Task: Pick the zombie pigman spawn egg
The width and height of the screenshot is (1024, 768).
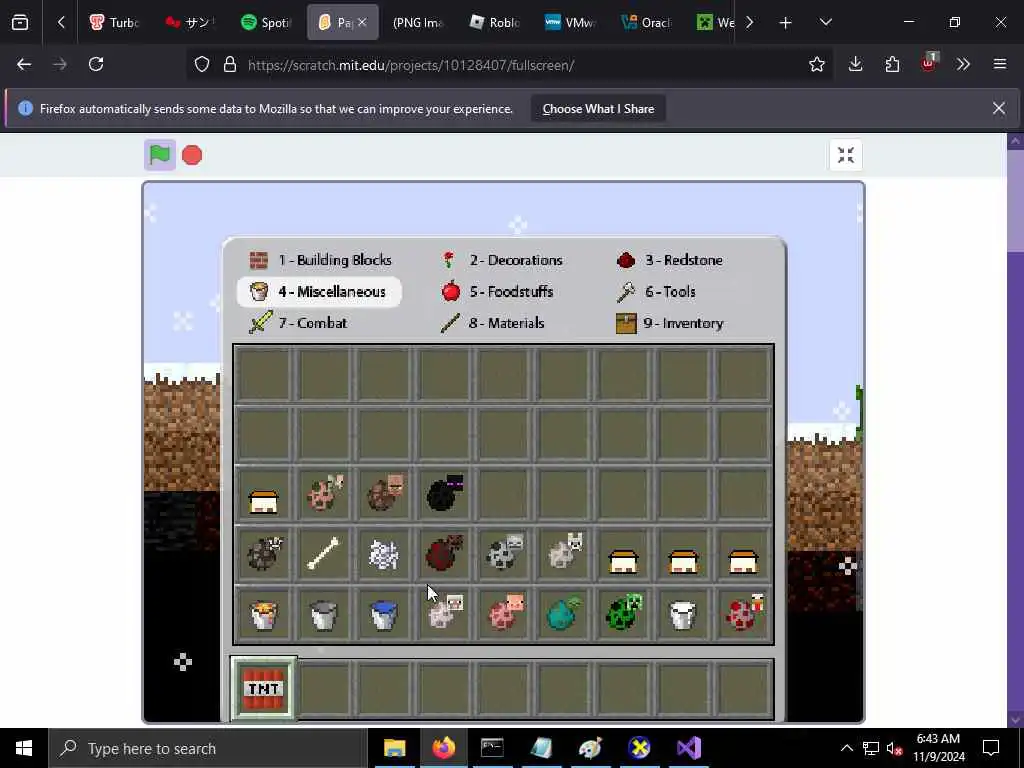Action: pyautogui.click(x=324, y=494)
